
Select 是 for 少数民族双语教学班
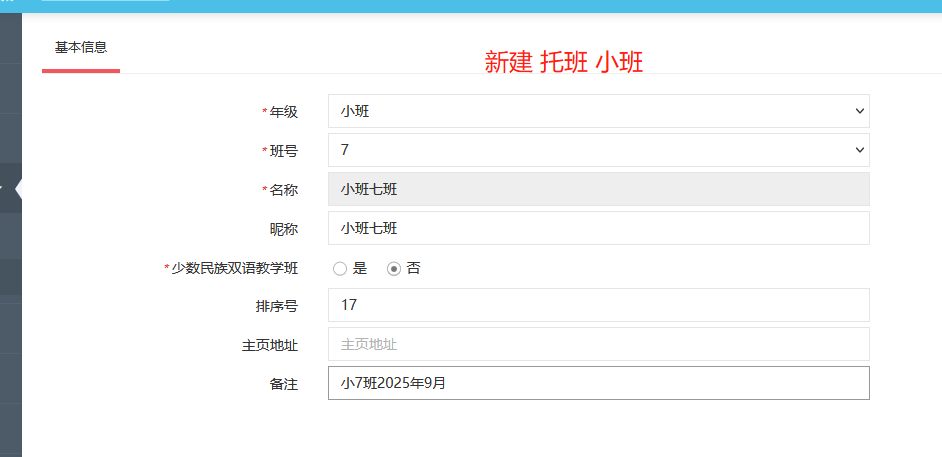click(340, 269)
